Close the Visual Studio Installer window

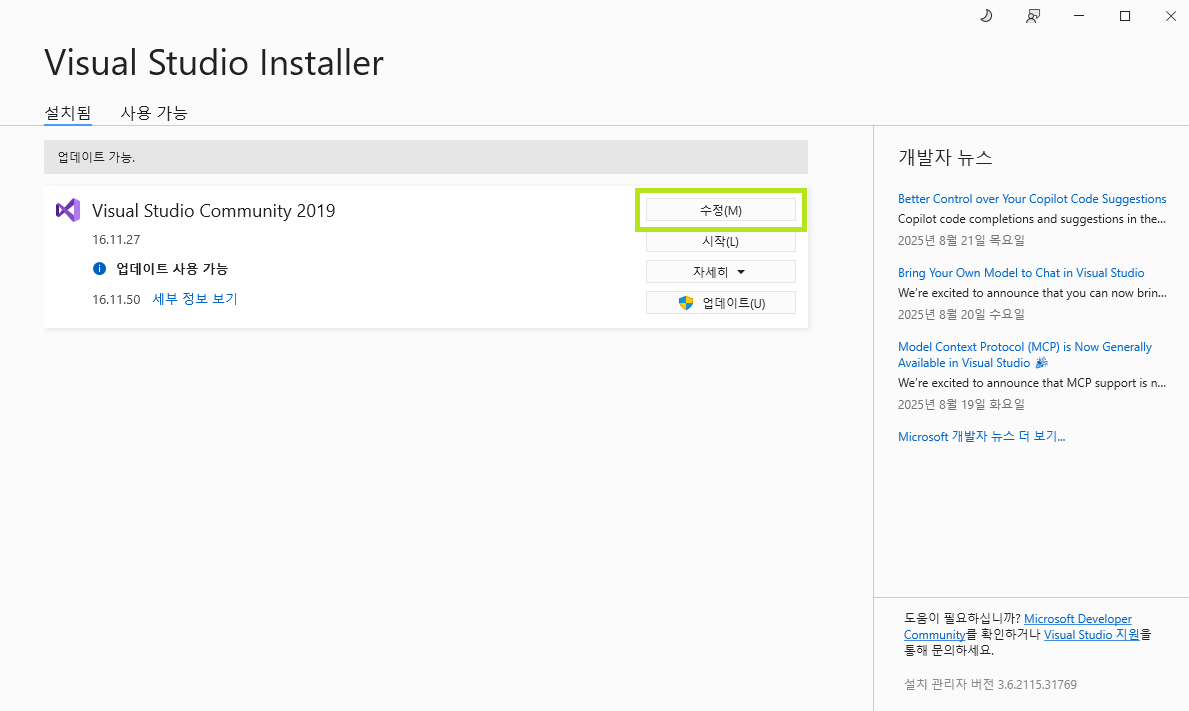1171,16
